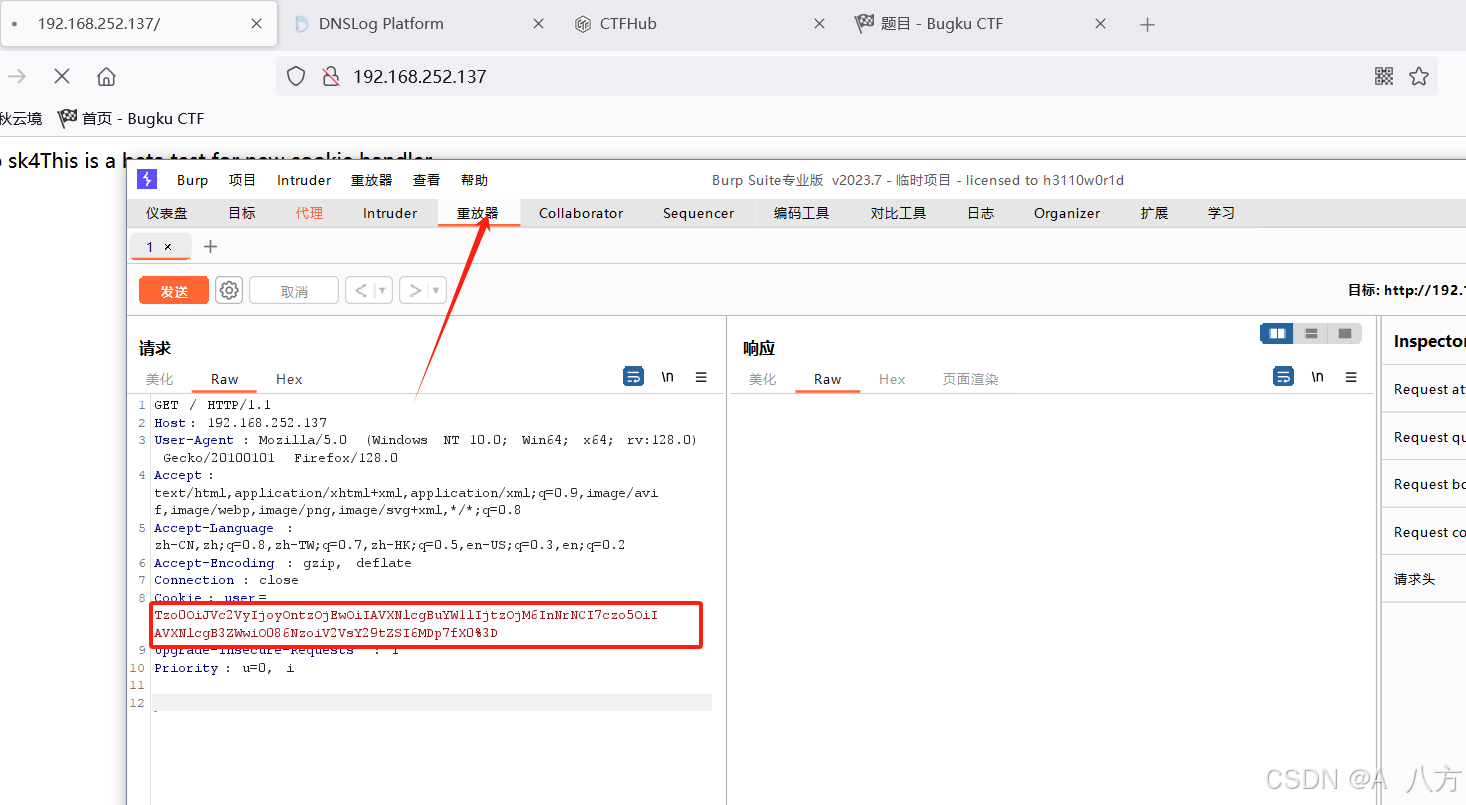Open new browser tab with plus button
Viewport: 1466px width, 805px height.
1147,24
